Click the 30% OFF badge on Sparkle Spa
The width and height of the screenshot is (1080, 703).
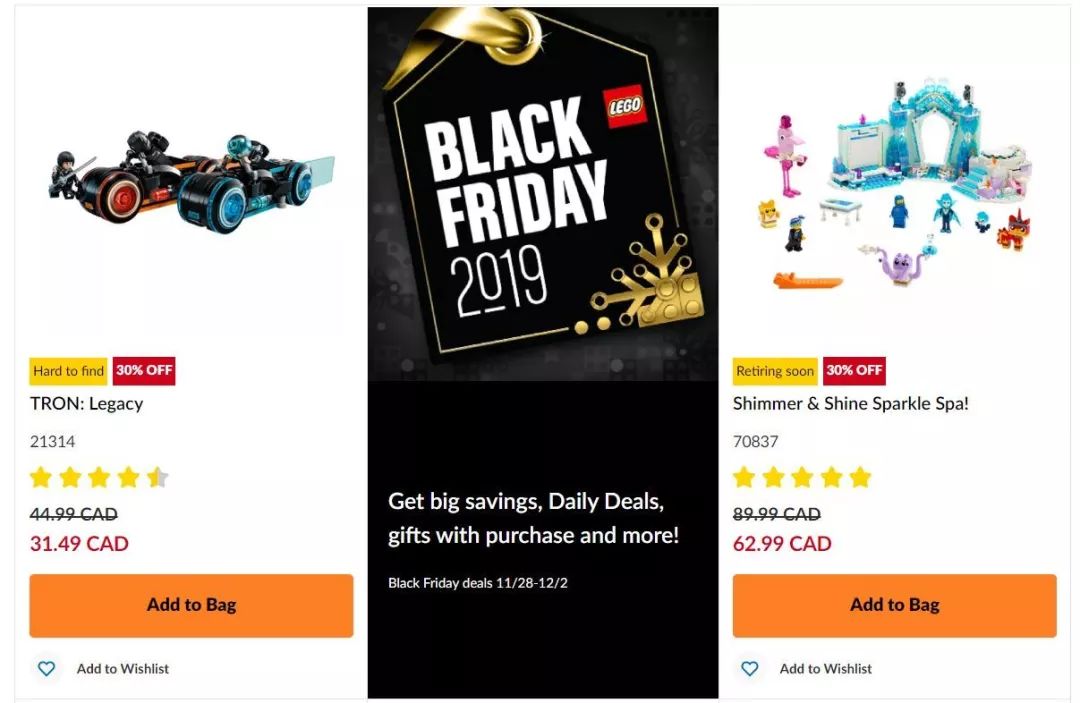(854, 370)
